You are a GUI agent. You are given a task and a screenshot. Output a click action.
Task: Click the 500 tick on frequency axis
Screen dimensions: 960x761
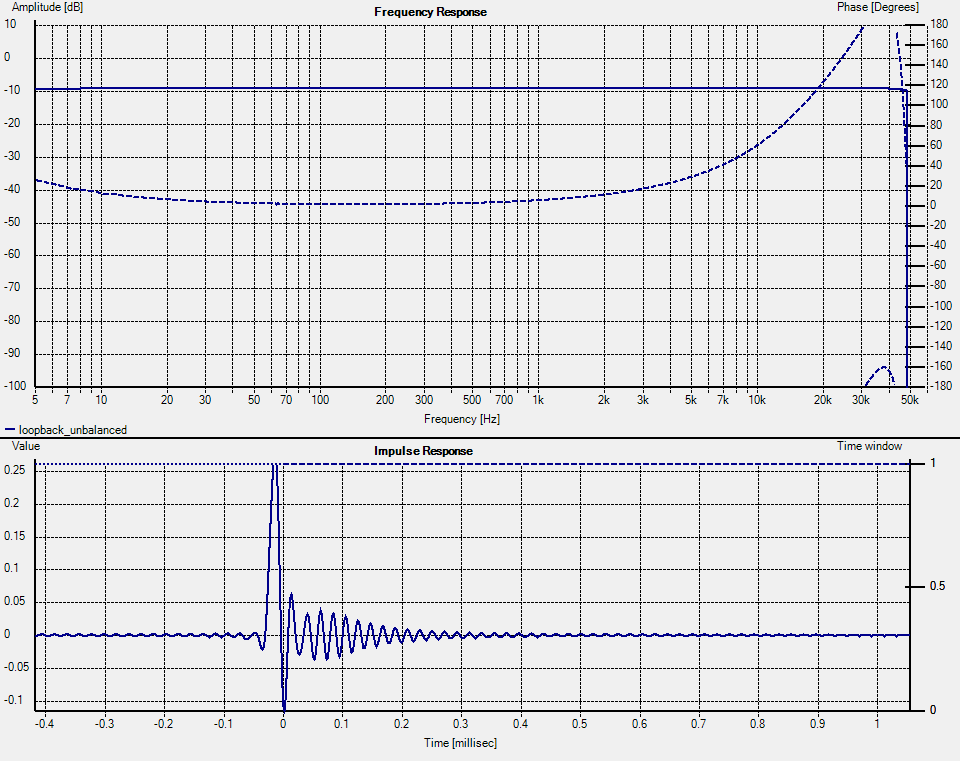pyautogui.click(x=472, y=400)
